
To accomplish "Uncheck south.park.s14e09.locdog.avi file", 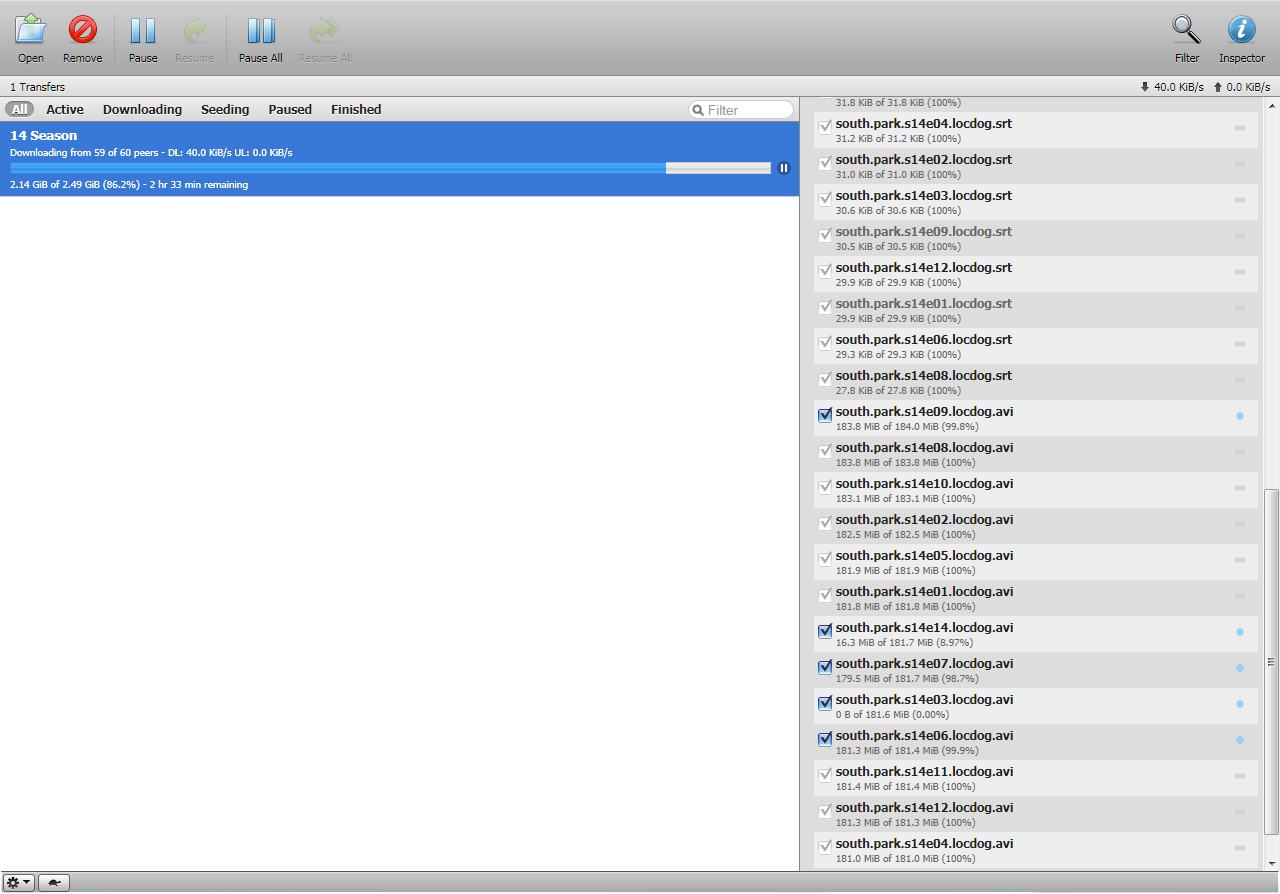I will coord(825,415).
